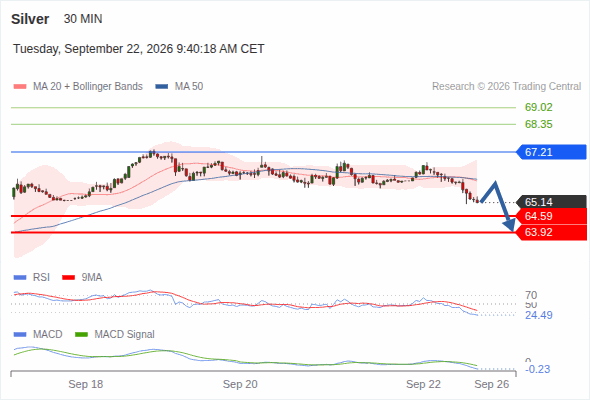Click the 69.02 resistance level label
590x400 pixels.
[x=538, y=108]
